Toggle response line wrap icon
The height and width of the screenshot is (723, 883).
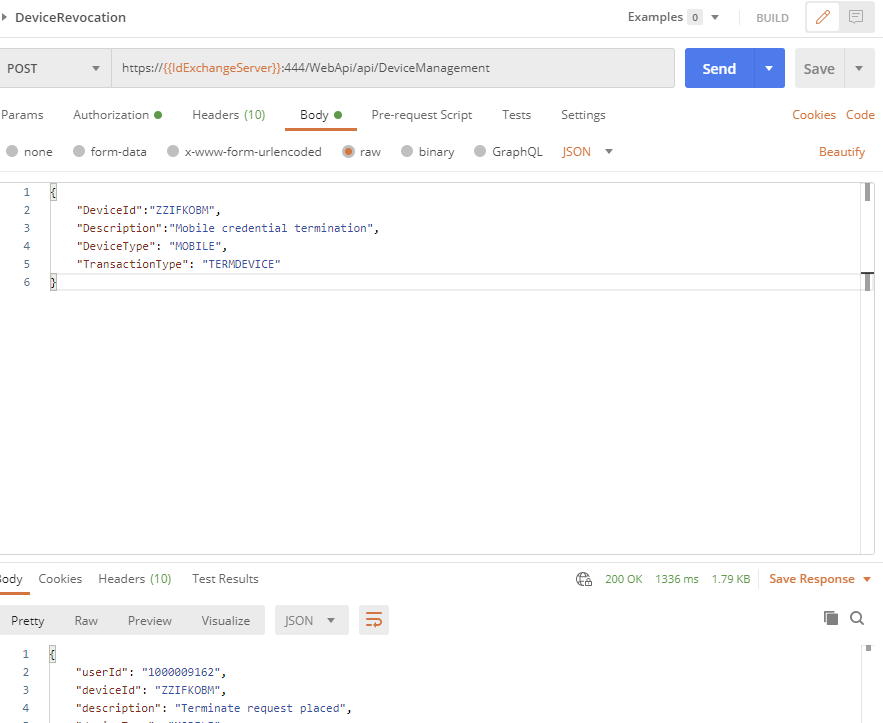[374, 621]
